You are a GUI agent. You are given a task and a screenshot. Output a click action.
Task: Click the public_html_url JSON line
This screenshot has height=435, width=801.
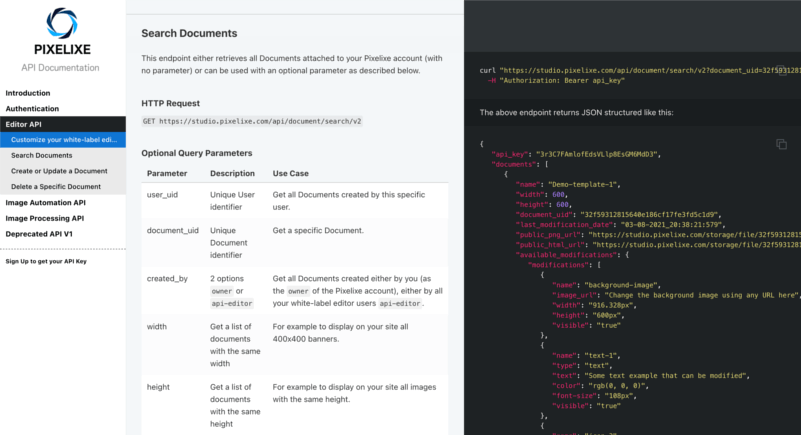click(x=658, y=245)
